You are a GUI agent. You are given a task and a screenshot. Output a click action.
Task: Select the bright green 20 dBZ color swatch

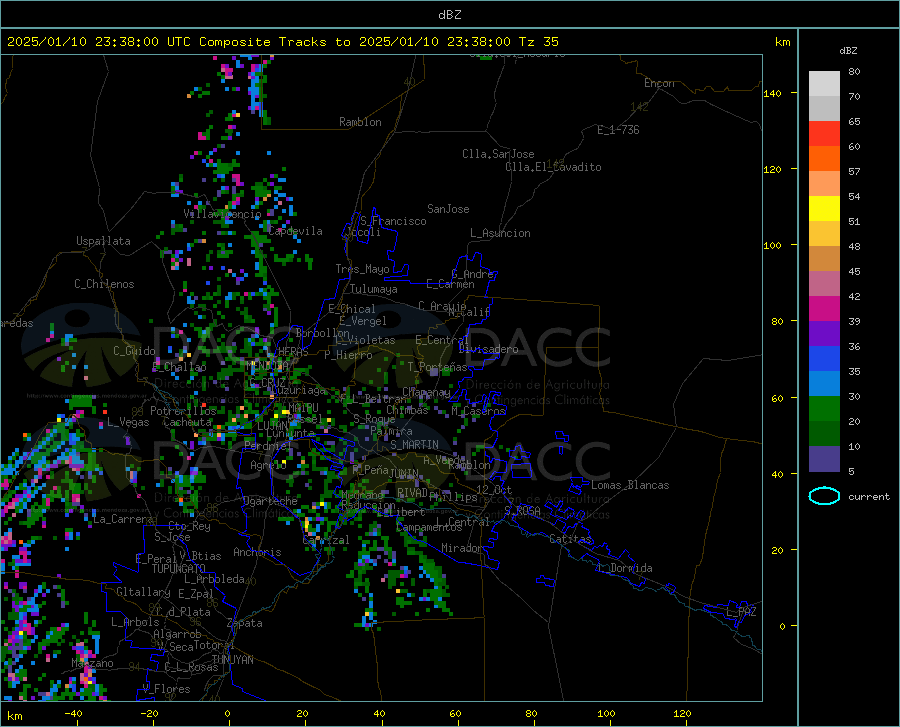click(824, 409)
